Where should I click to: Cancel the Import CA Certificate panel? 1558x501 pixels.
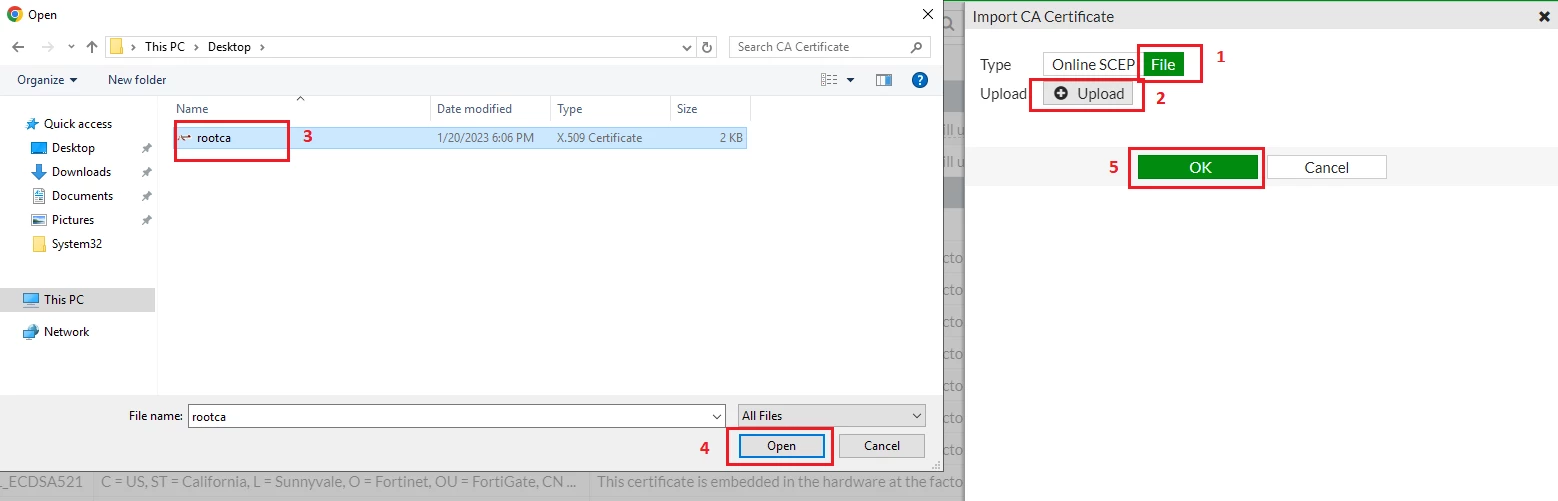click(1327, 167)
